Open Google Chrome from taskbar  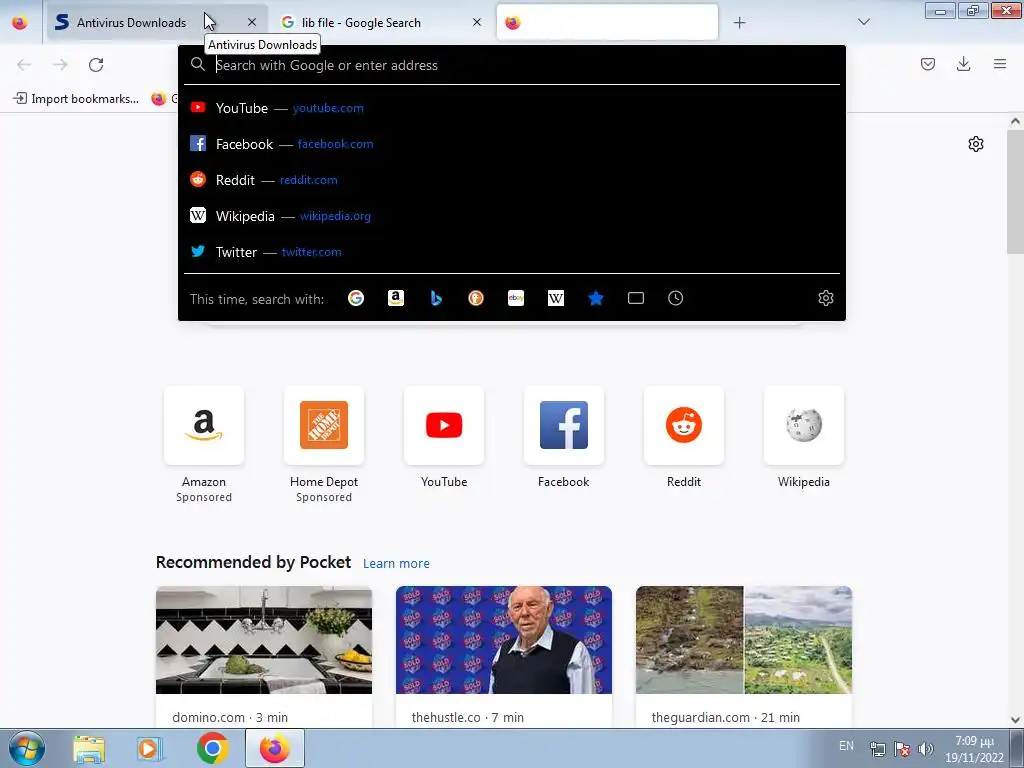212,748
